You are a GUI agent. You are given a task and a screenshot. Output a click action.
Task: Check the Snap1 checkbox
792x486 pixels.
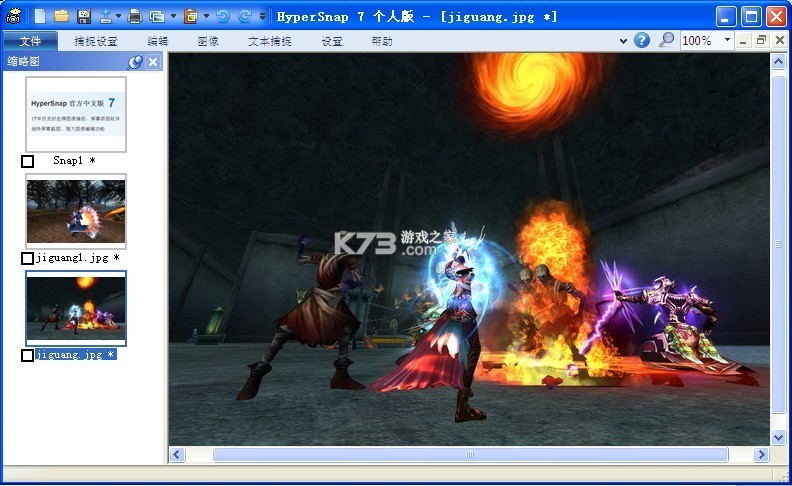point(28,162)
